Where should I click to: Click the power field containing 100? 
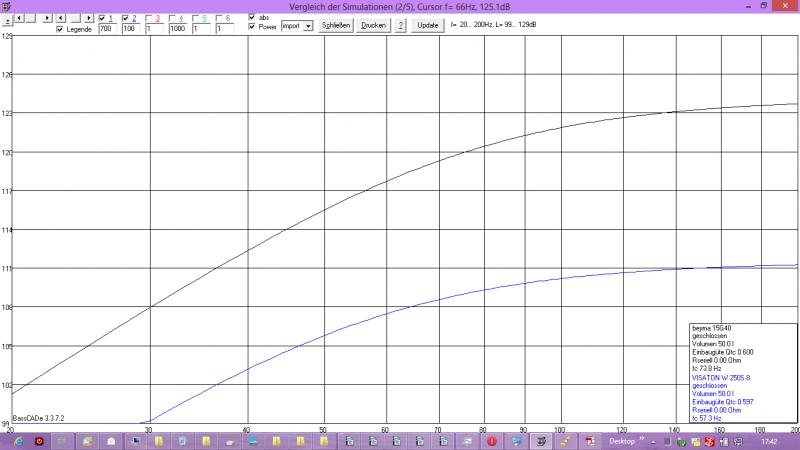131,29
